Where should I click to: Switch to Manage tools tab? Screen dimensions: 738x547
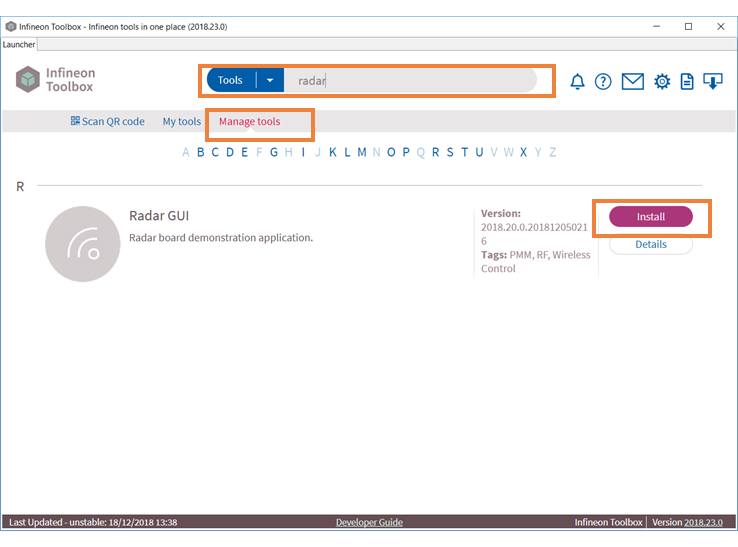pyautogui.click(x=249, y=121)
